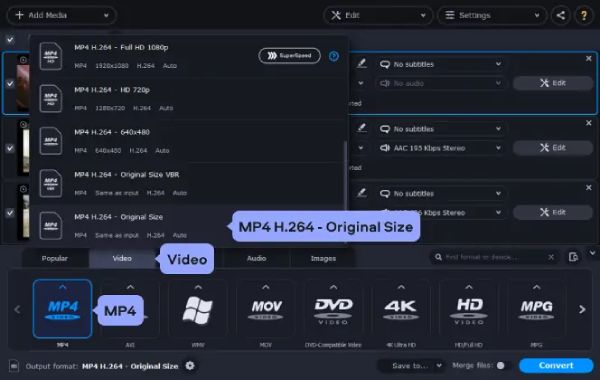Expand the MOV presets arrow

266,287
